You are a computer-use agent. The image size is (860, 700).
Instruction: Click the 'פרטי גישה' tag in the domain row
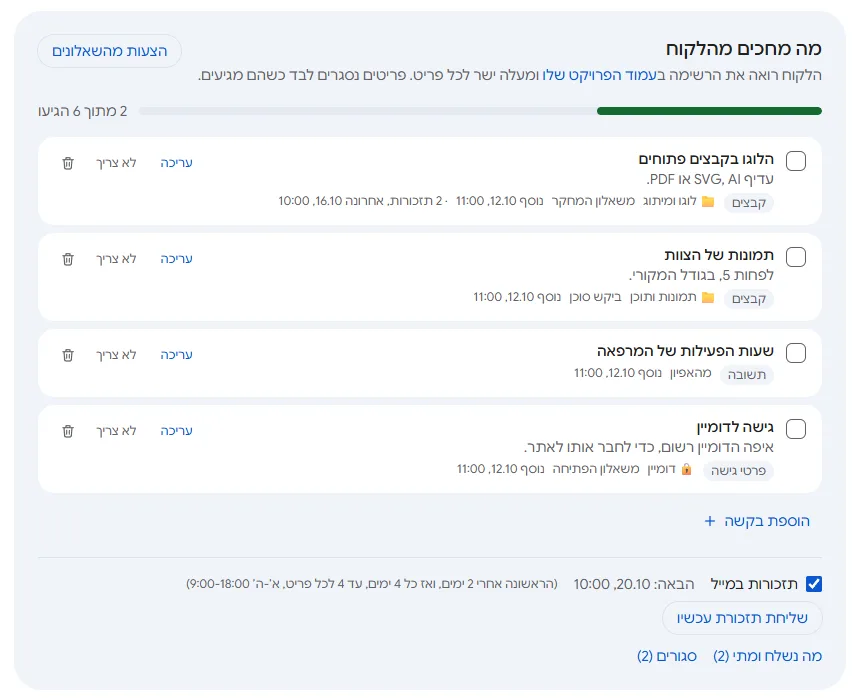[x=738, y=471]
